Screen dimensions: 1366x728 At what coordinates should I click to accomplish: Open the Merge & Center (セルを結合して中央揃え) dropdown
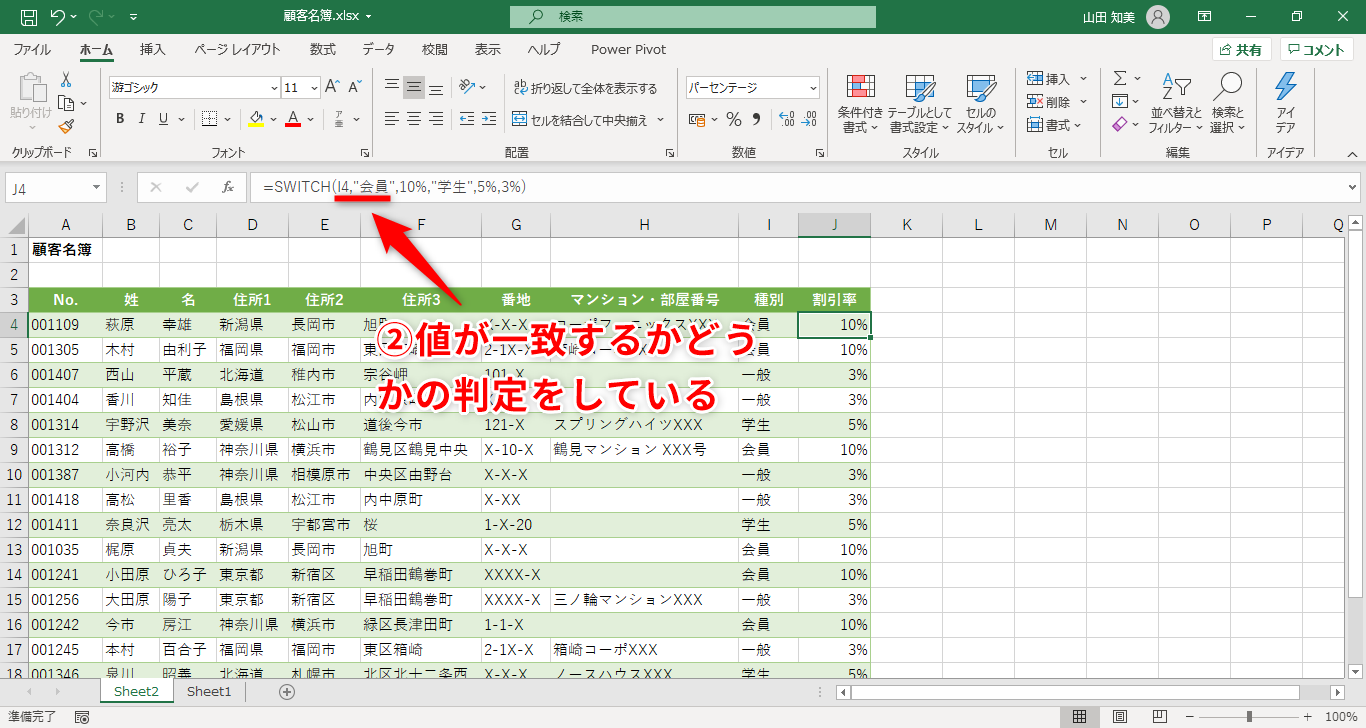click(x=660, y=120)
